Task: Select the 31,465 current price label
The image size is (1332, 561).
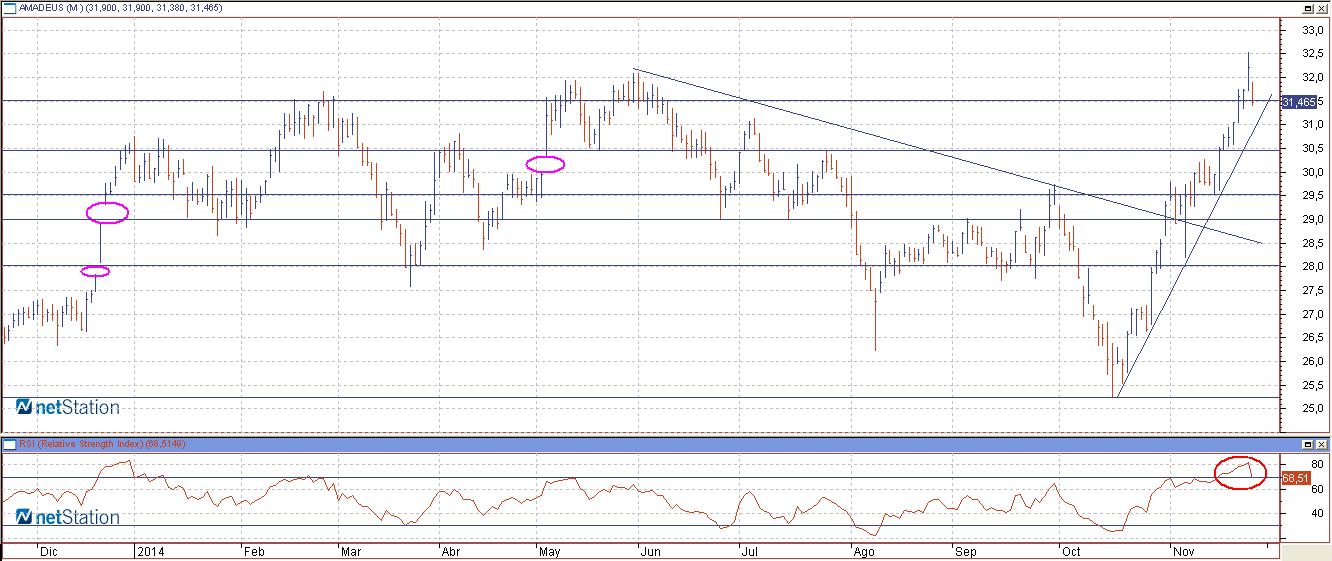Action: (x=1298, y=102)
